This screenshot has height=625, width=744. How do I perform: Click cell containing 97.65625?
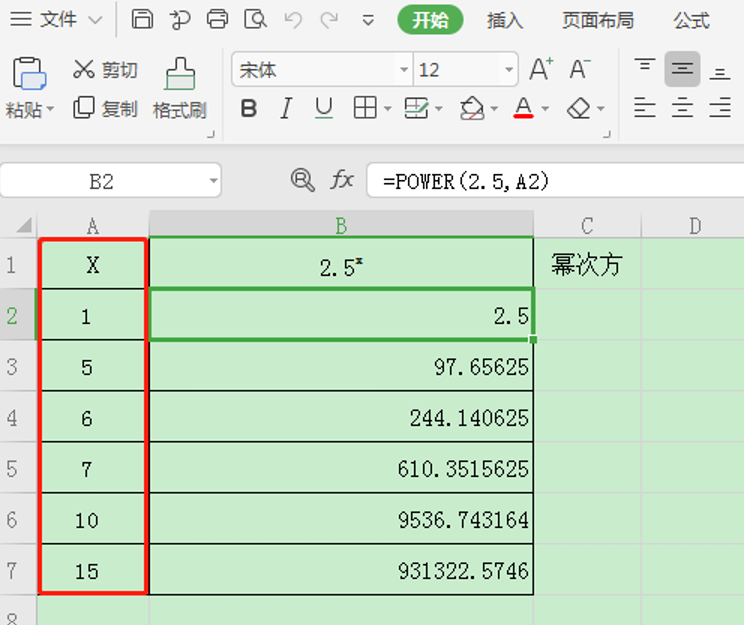coord(341,366)
